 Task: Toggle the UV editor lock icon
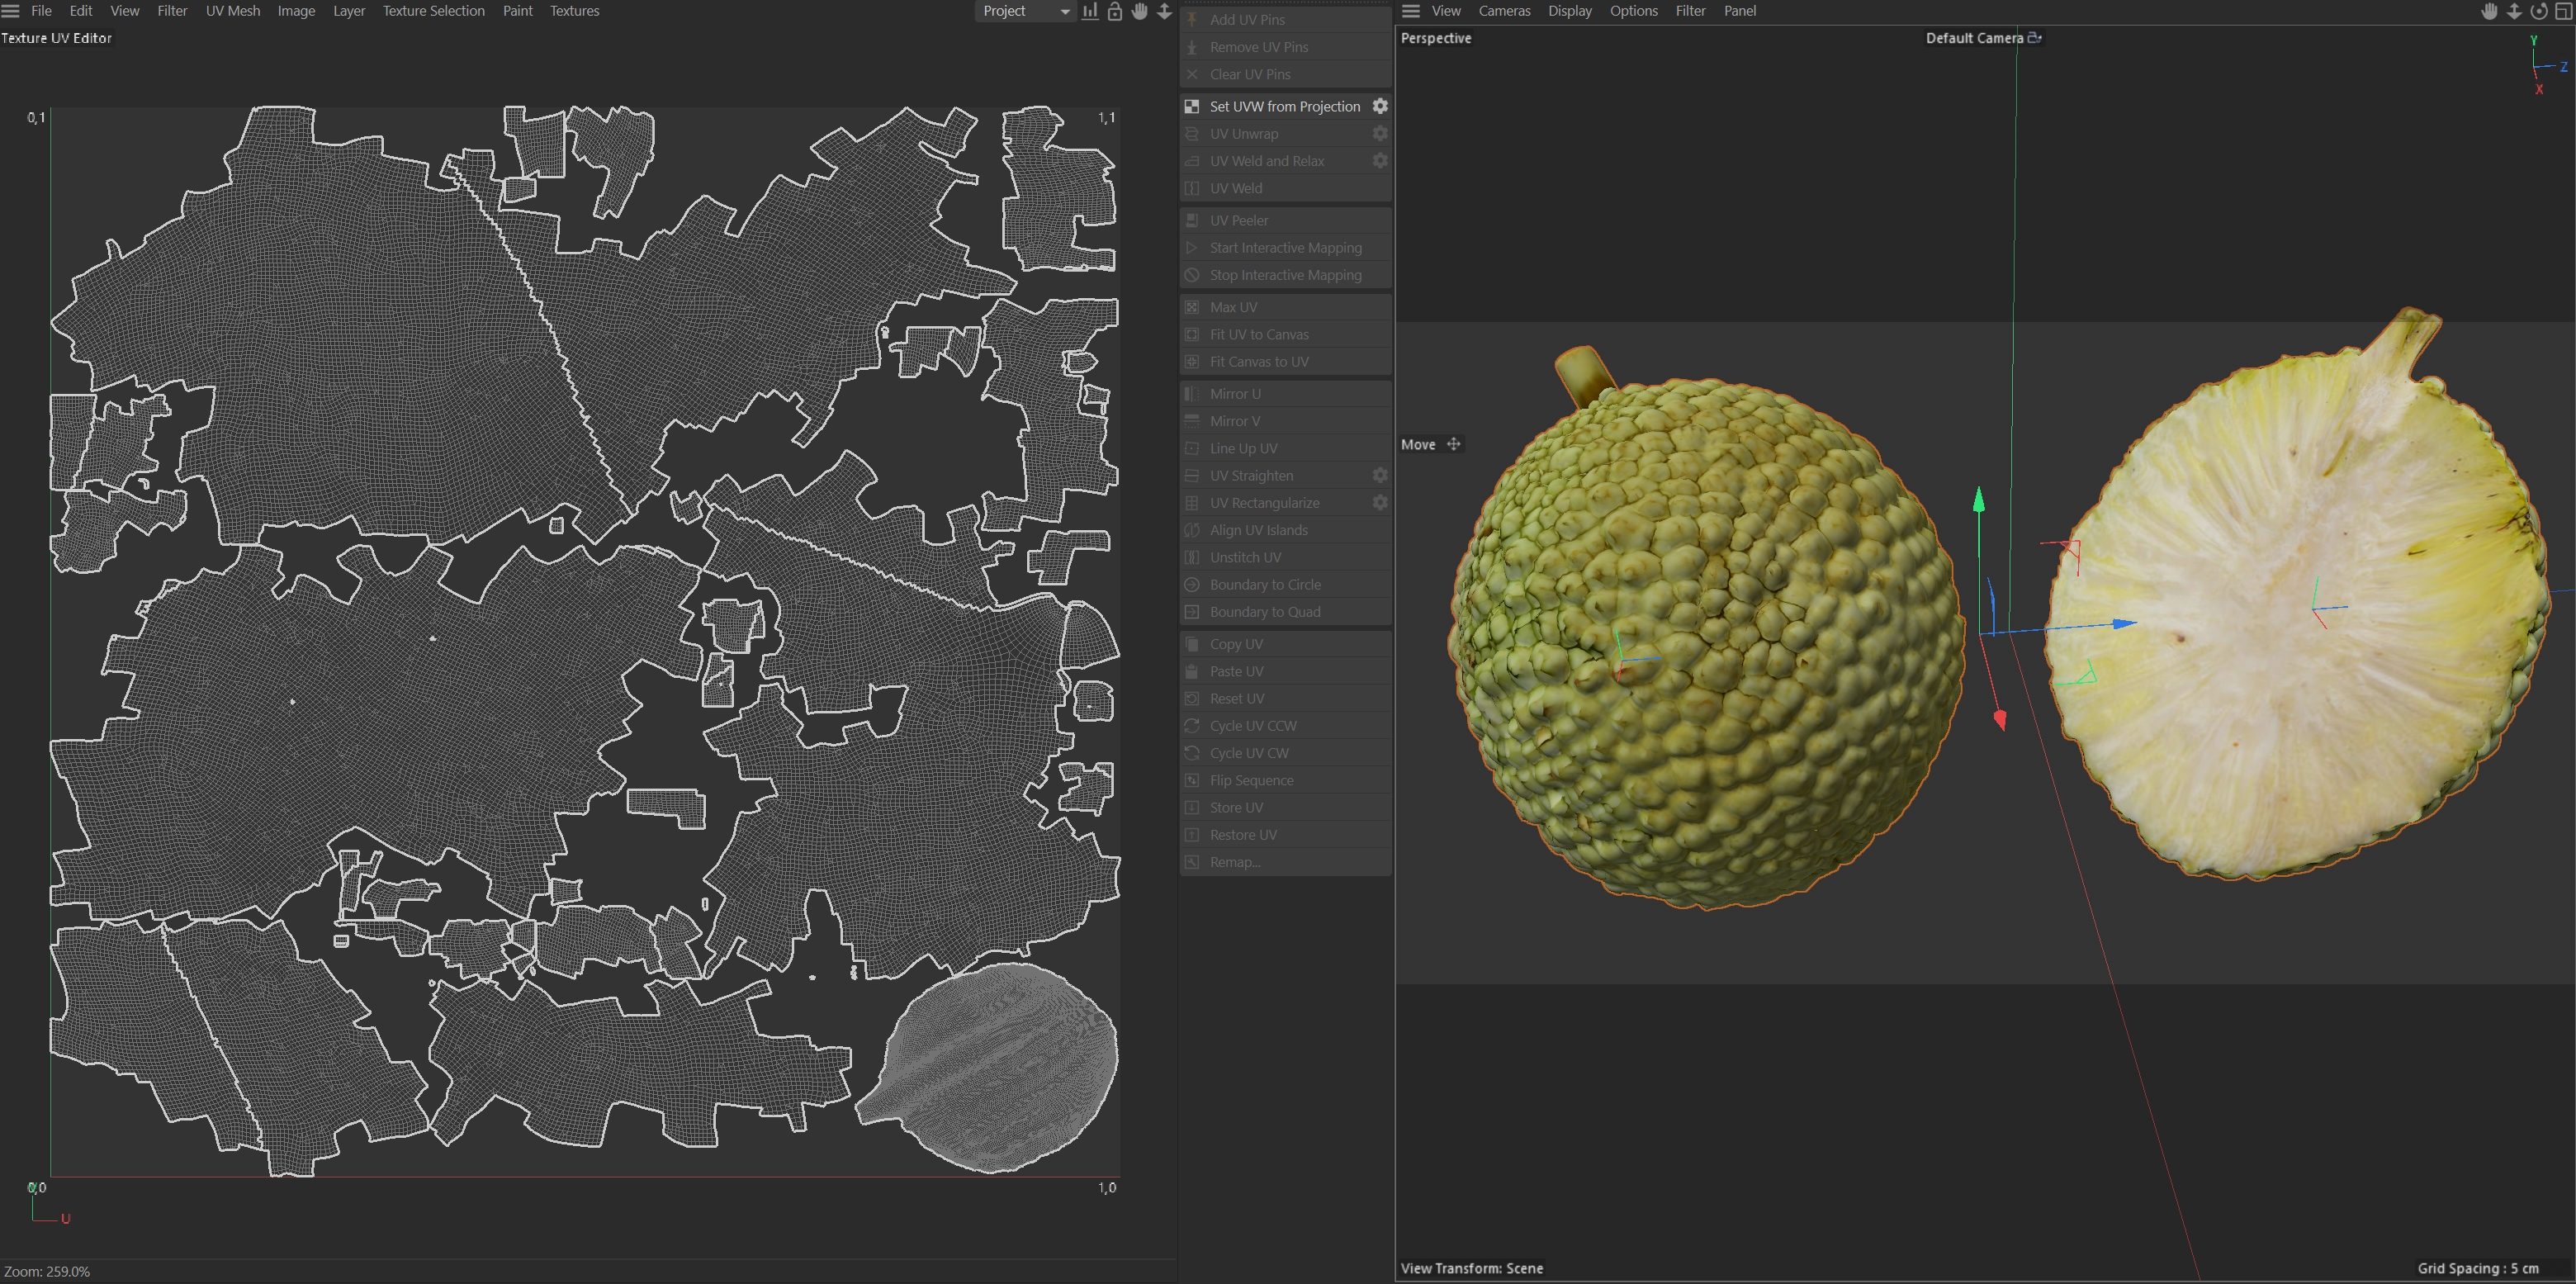tap(1114, 11)
